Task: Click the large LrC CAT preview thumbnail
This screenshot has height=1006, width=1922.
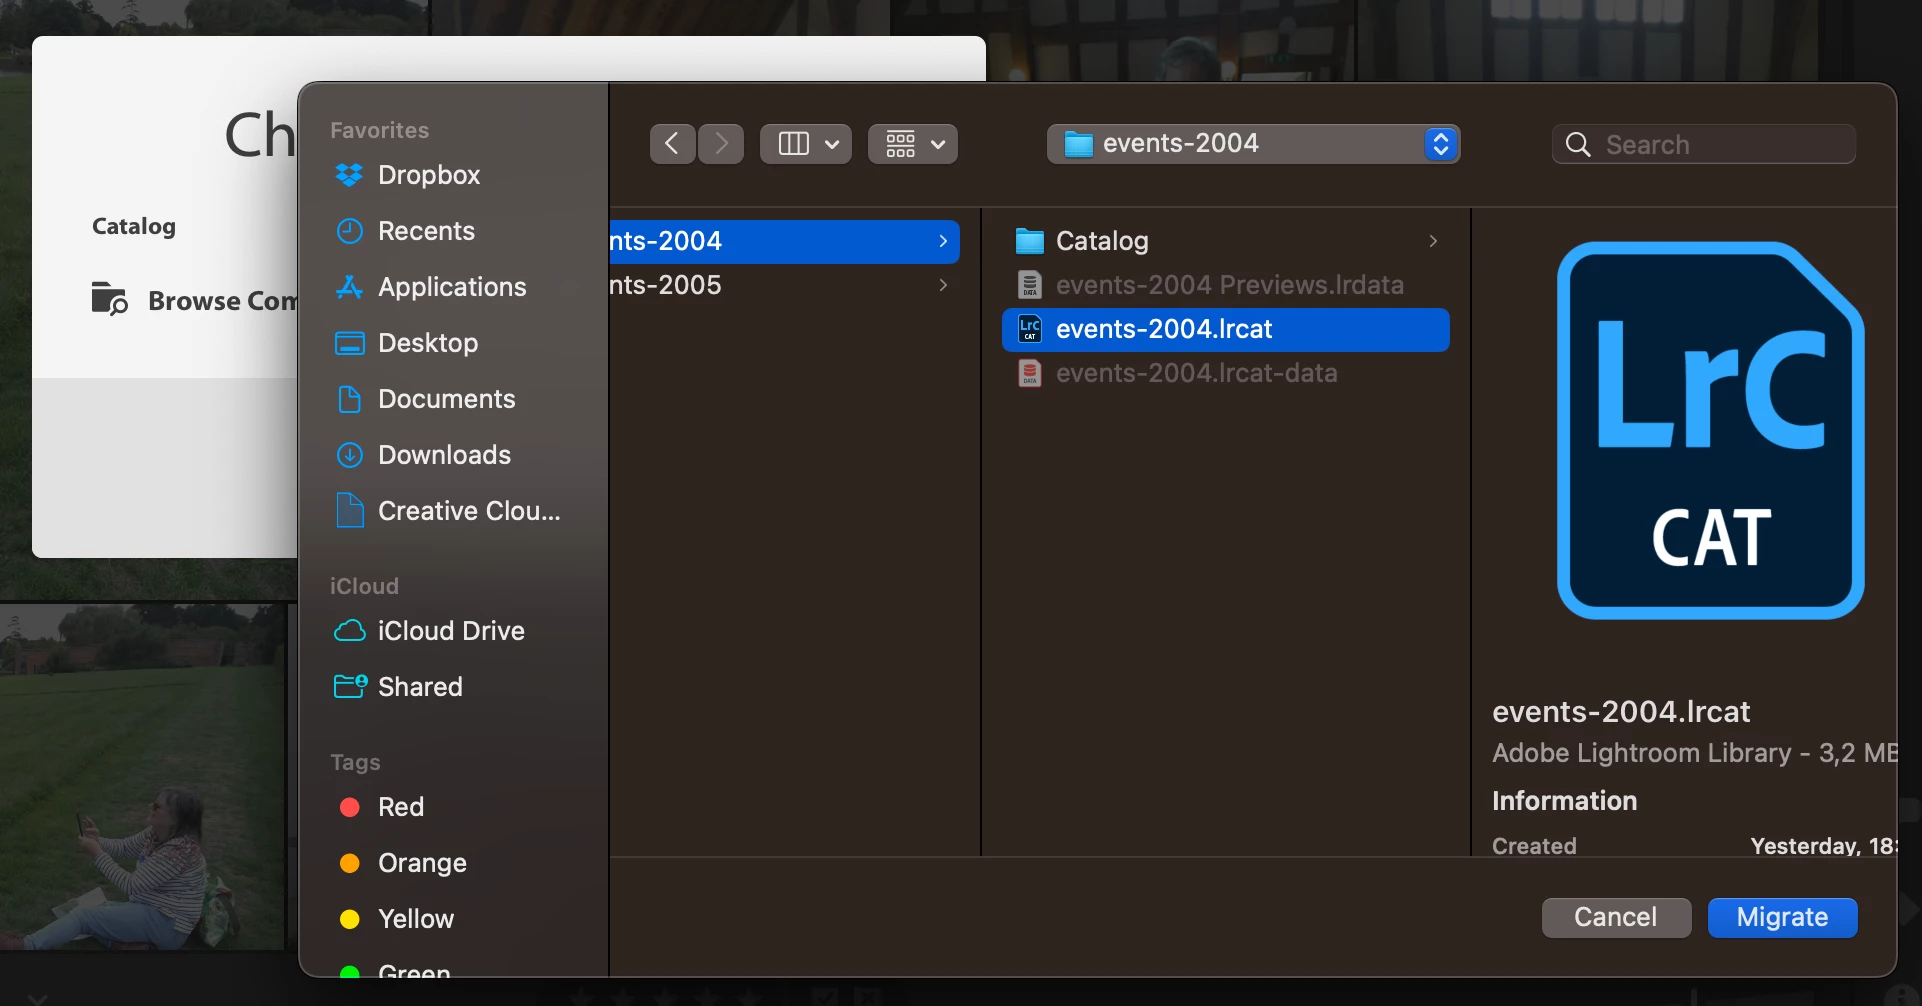Action: [1710, 430]
